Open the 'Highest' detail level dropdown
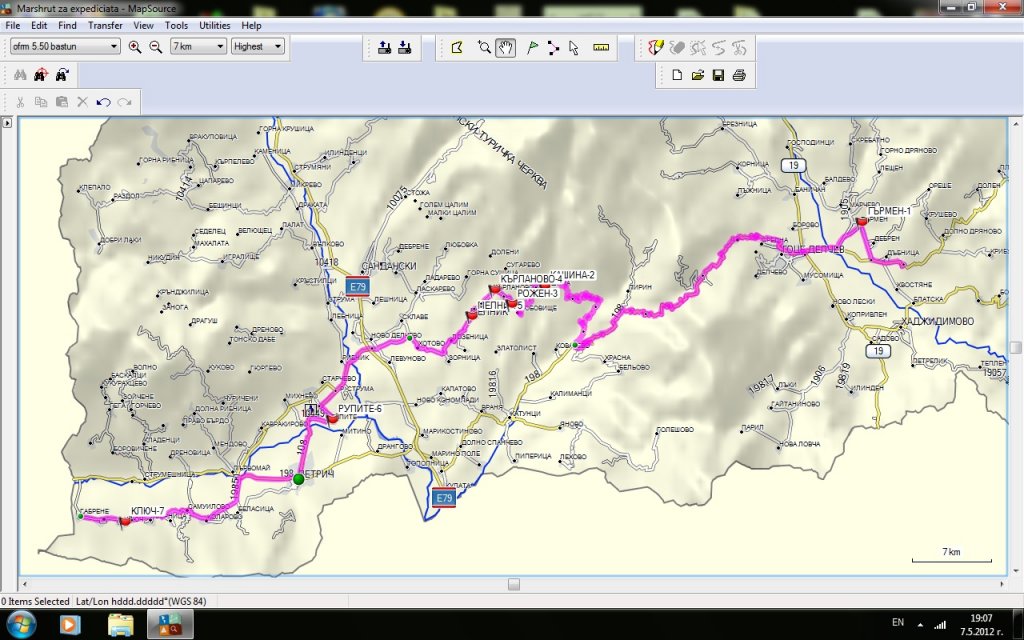The image size is (1024, 640). 258,46
